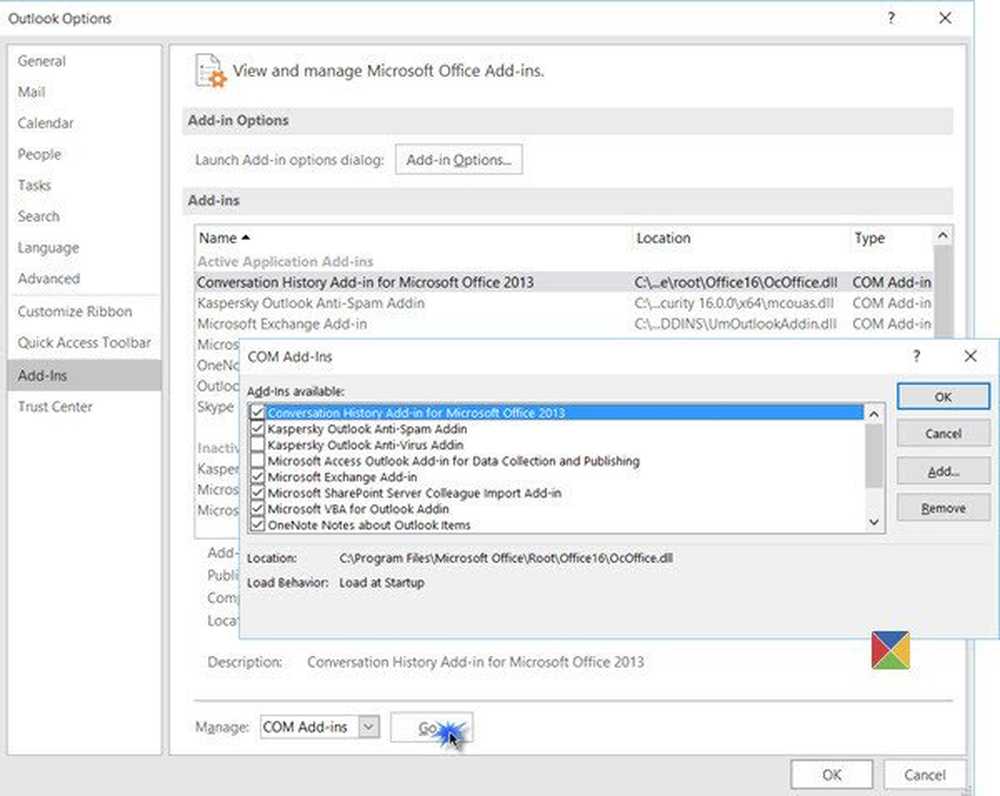
Task: Click the help question mark in COM Add-Ins dialog
Action: [917, 356]
